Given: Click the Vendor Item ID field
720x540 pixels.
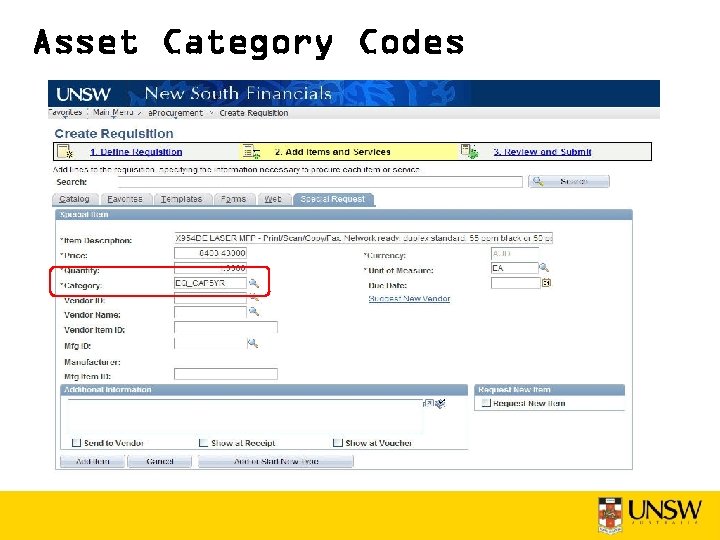Looking at the screenshot, I should [226, 327].
